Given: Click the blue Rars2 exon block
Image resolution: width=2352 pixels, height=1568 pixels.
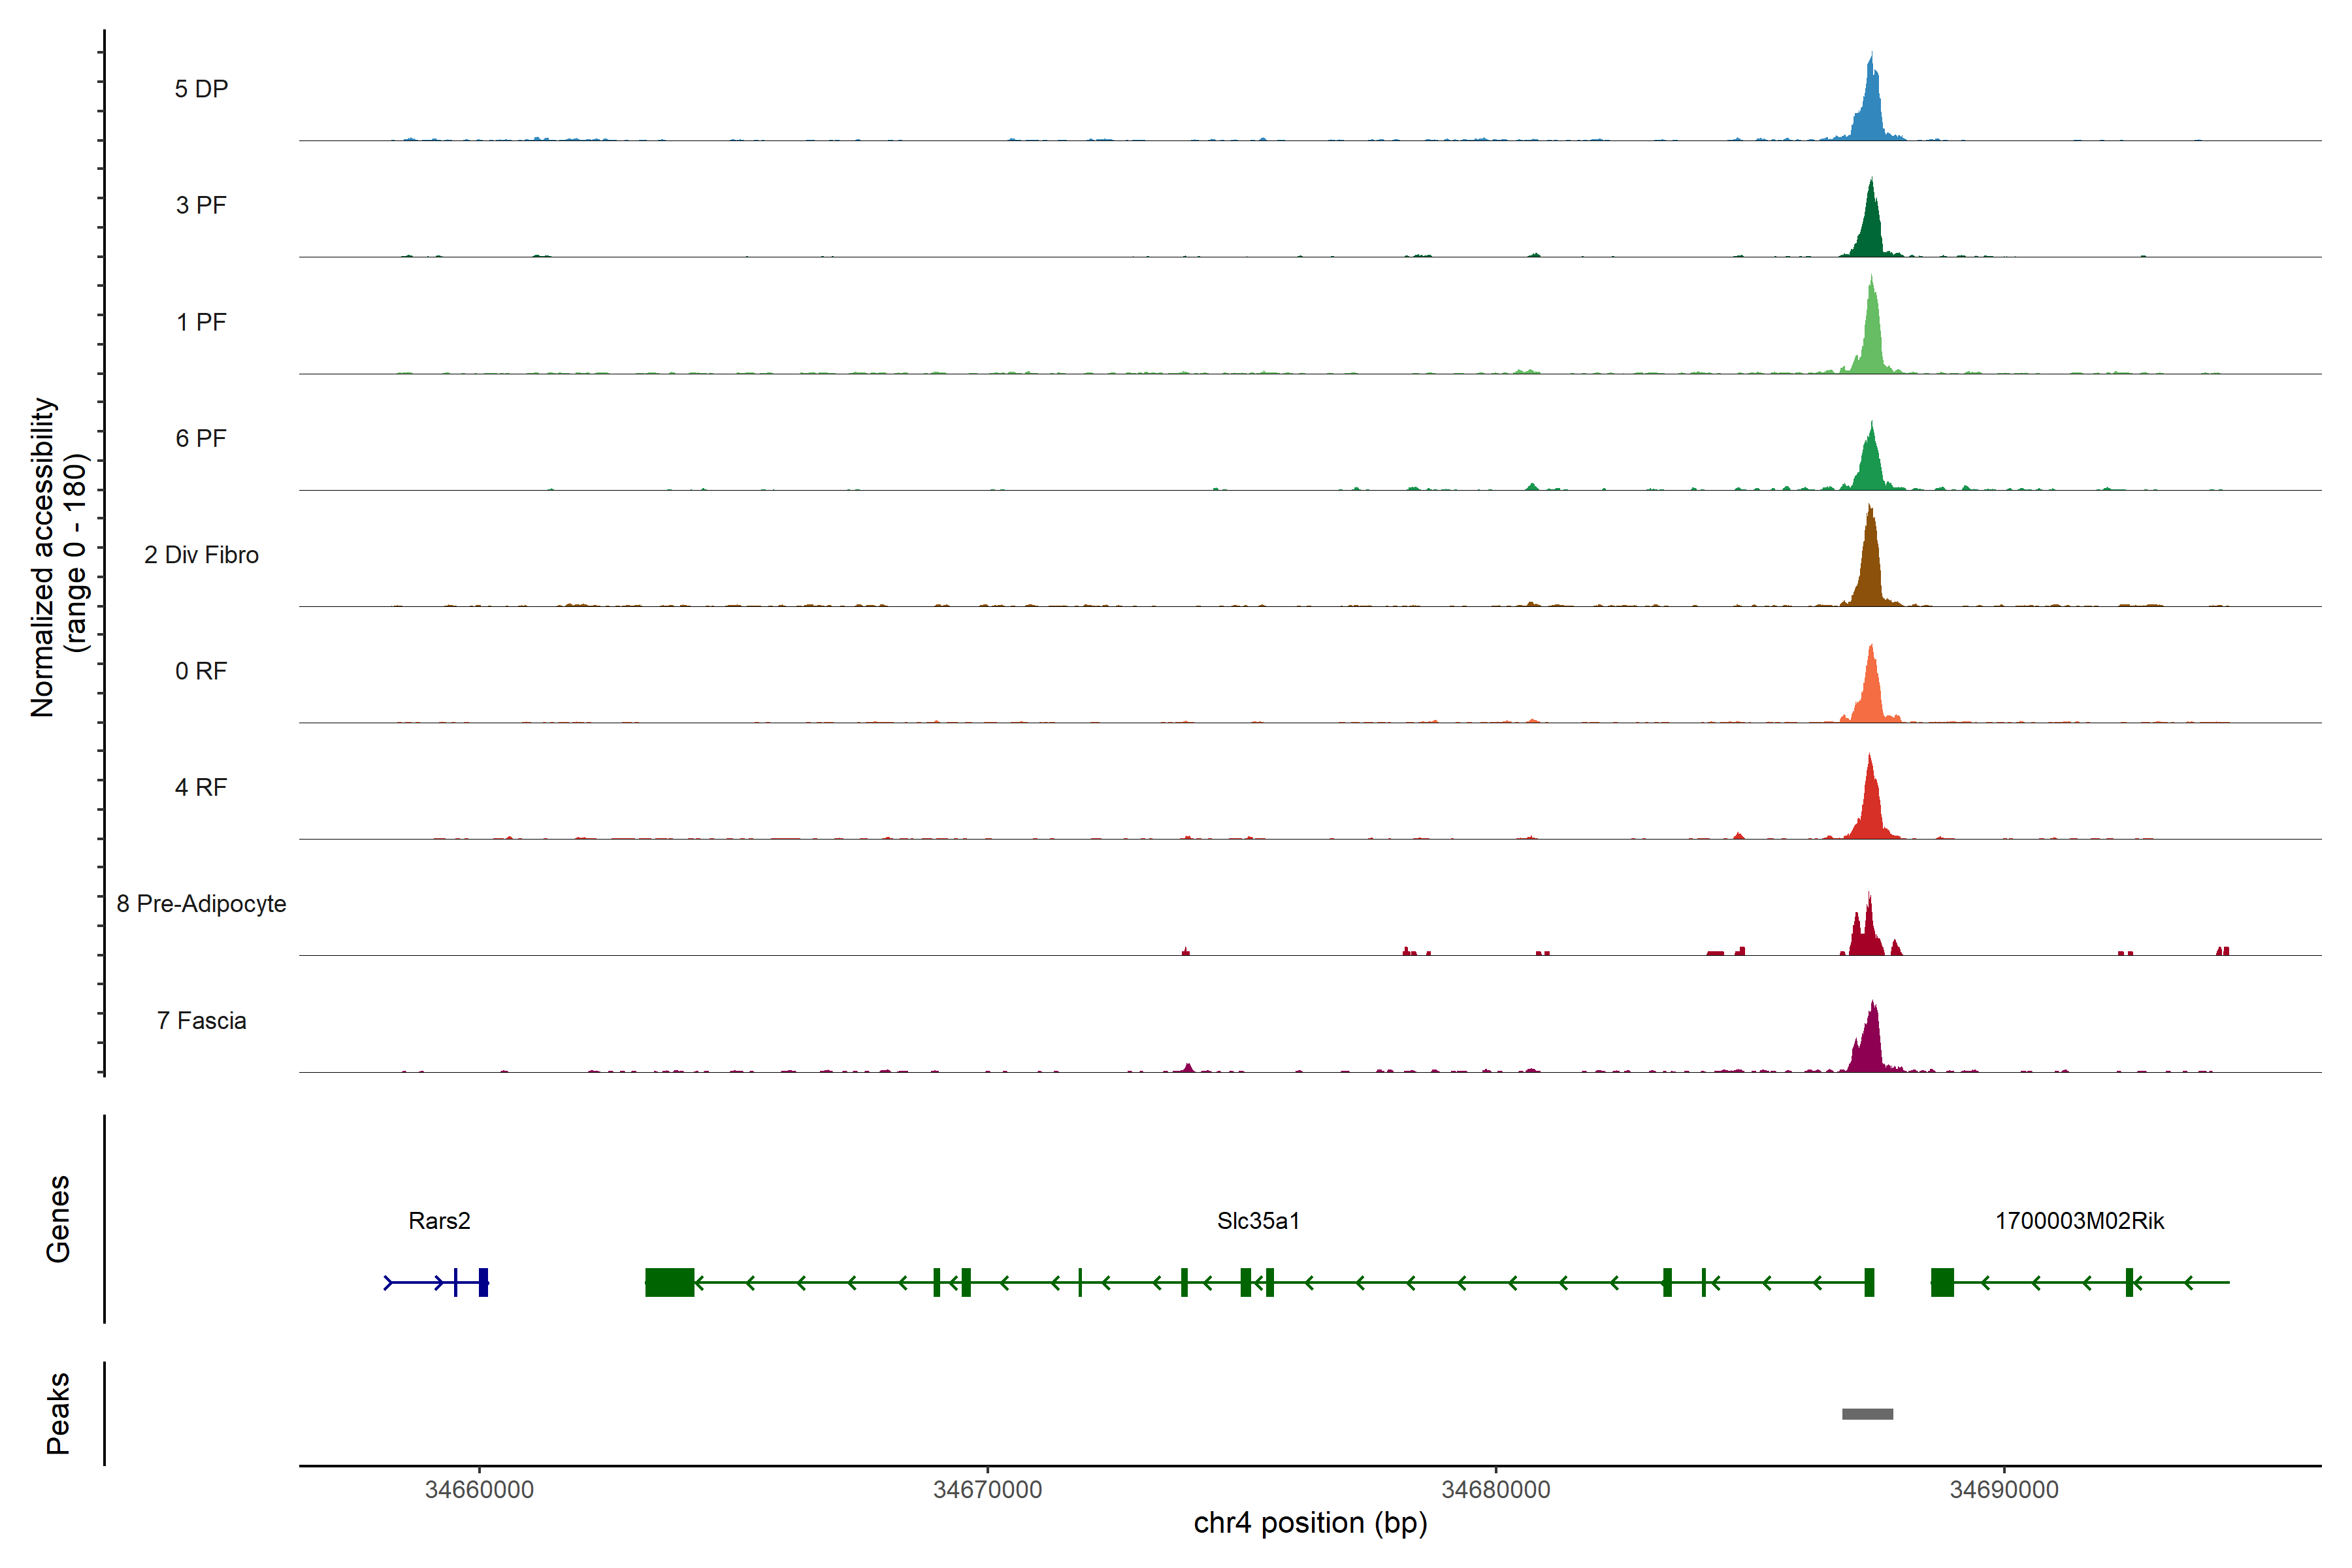Looking at the screenshot, I should click(483, 1282).
